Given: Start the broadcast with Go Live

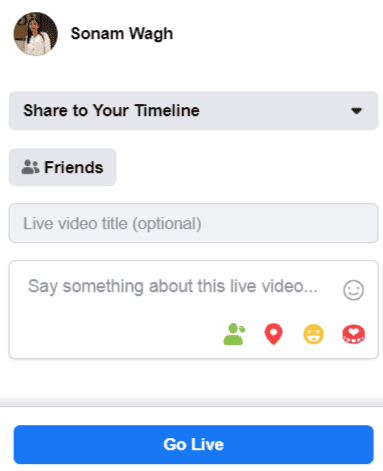Looking at the screenshot, I should pos(193,444).
